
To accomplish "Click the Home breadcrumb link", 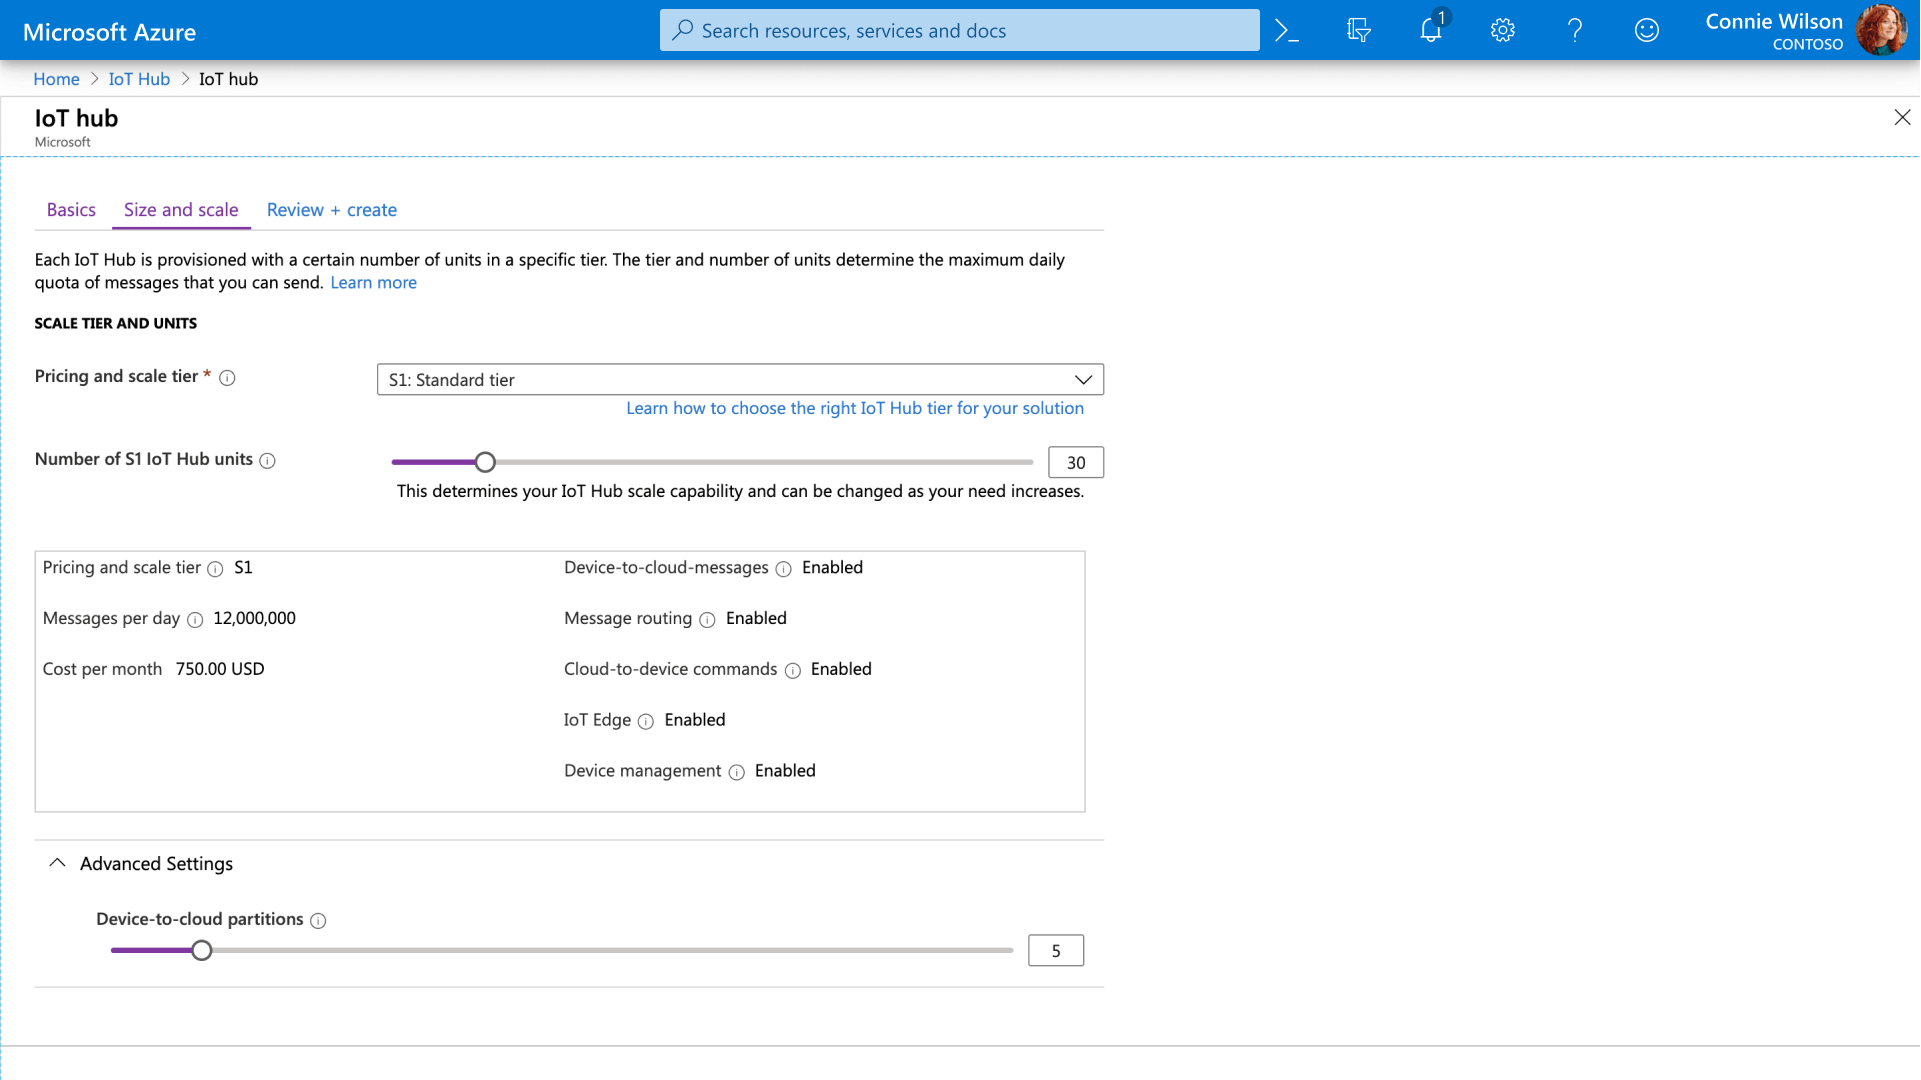I will [56, 79].
